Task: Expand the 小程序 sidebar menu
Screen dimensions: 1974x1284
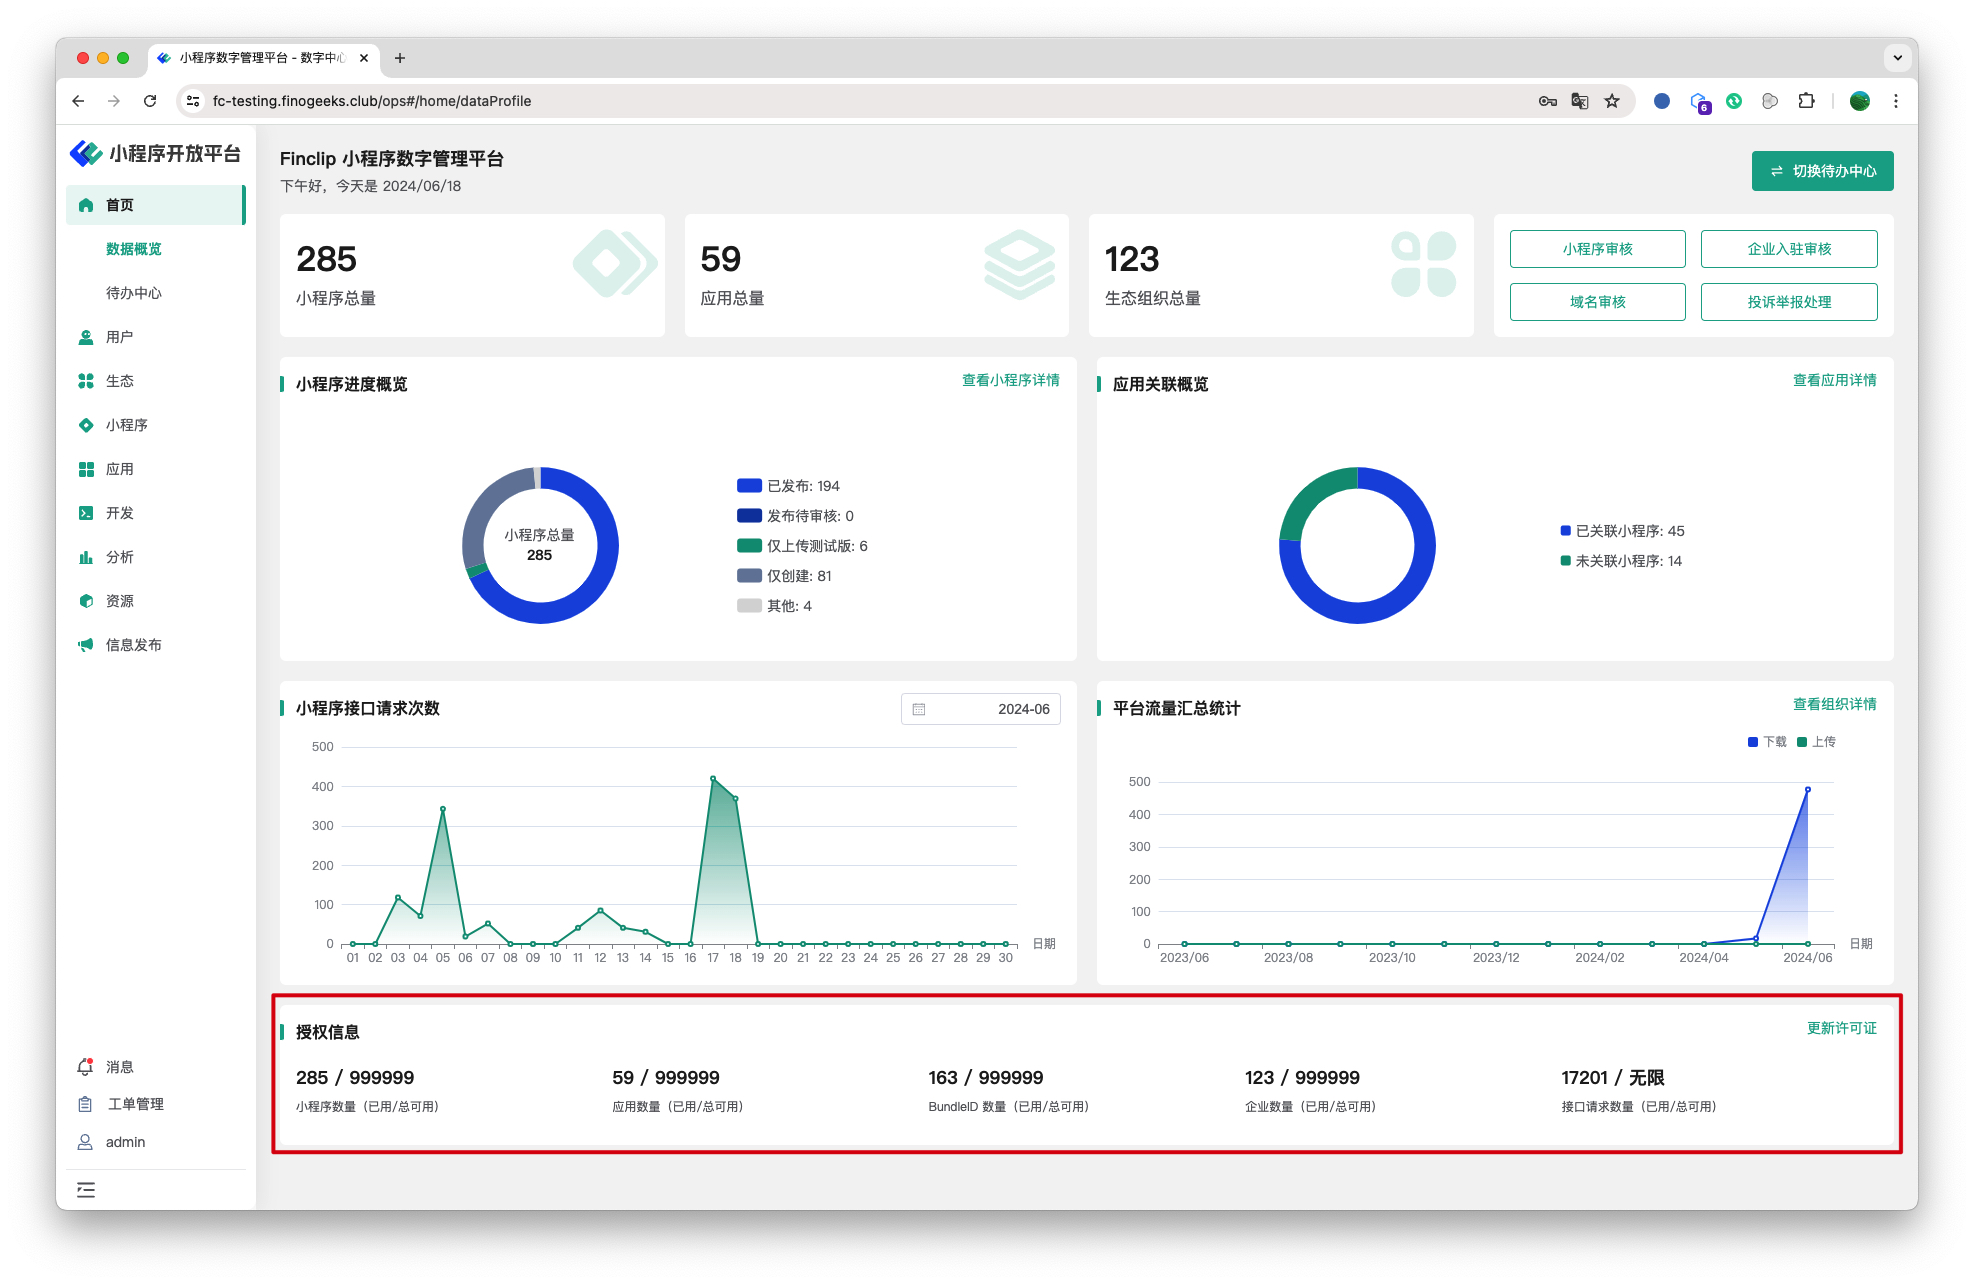Action: click(x=127, y=425)
